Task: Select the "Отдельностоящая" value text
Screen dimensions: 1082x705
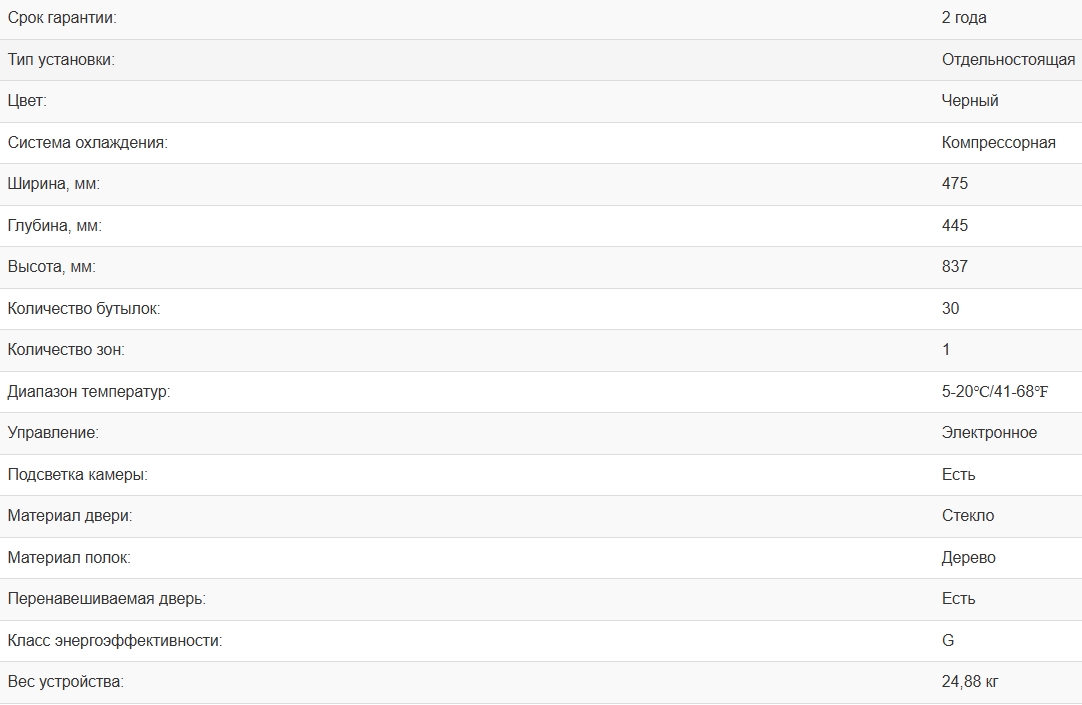Action: click(1008, 60)
